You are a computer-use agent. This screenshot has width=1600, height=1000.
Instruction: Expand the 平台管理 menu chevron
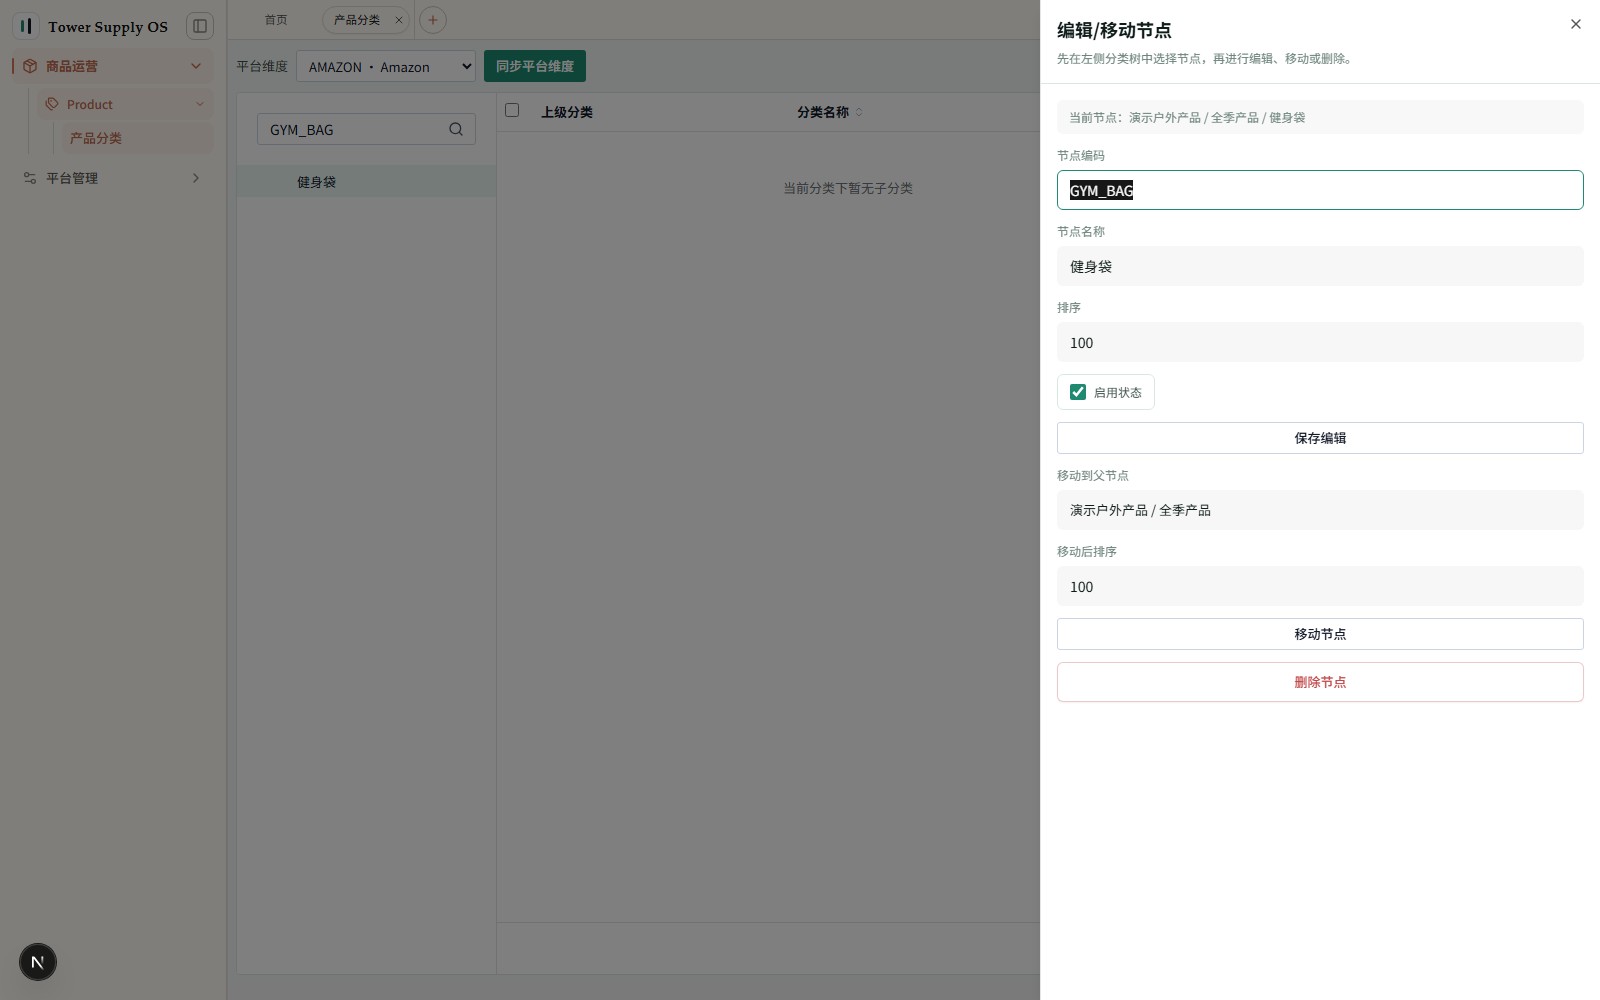[196, 178]
